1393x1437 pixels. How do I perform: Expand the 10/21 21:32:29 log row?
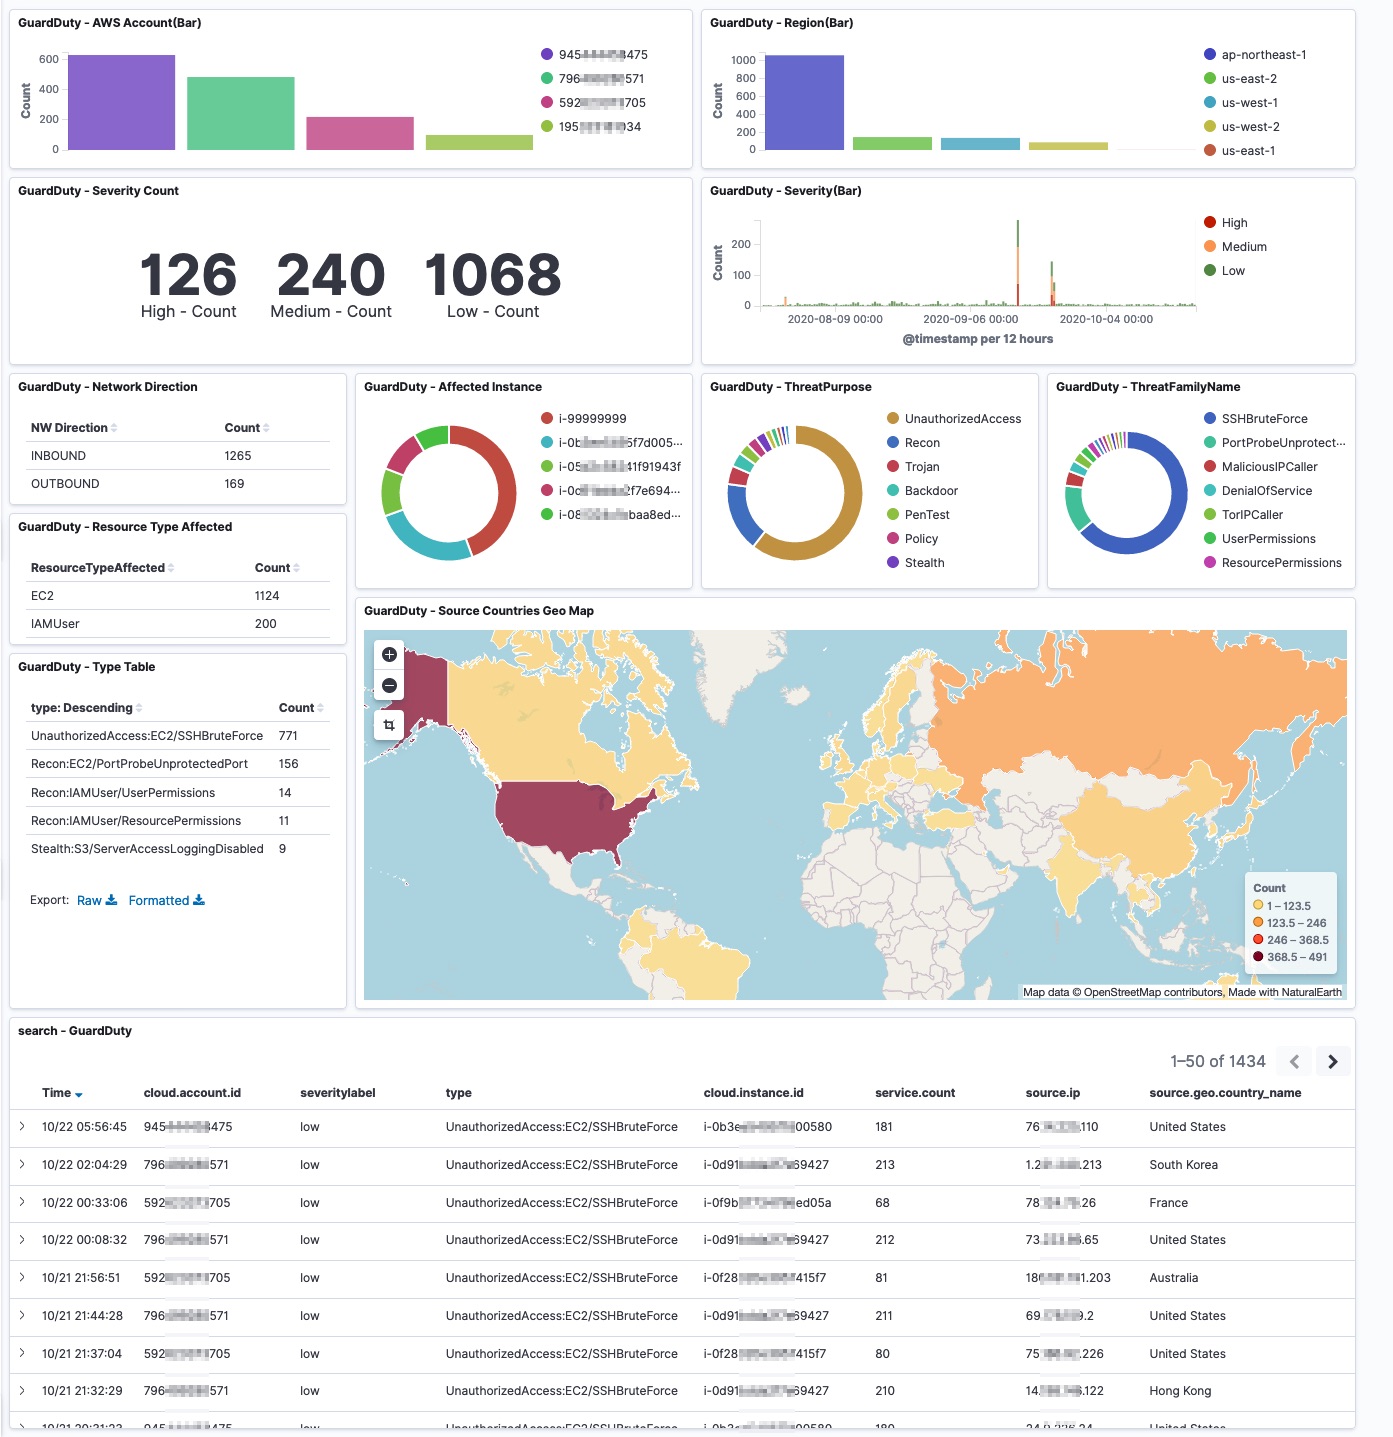point(22,1391)
